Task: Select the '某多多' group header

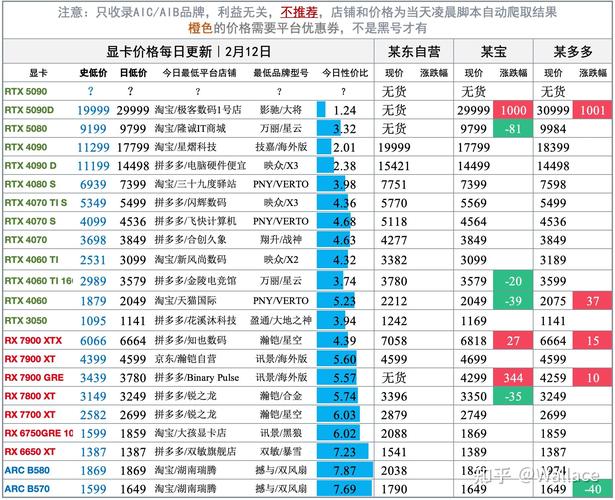Action: point(573,51)
